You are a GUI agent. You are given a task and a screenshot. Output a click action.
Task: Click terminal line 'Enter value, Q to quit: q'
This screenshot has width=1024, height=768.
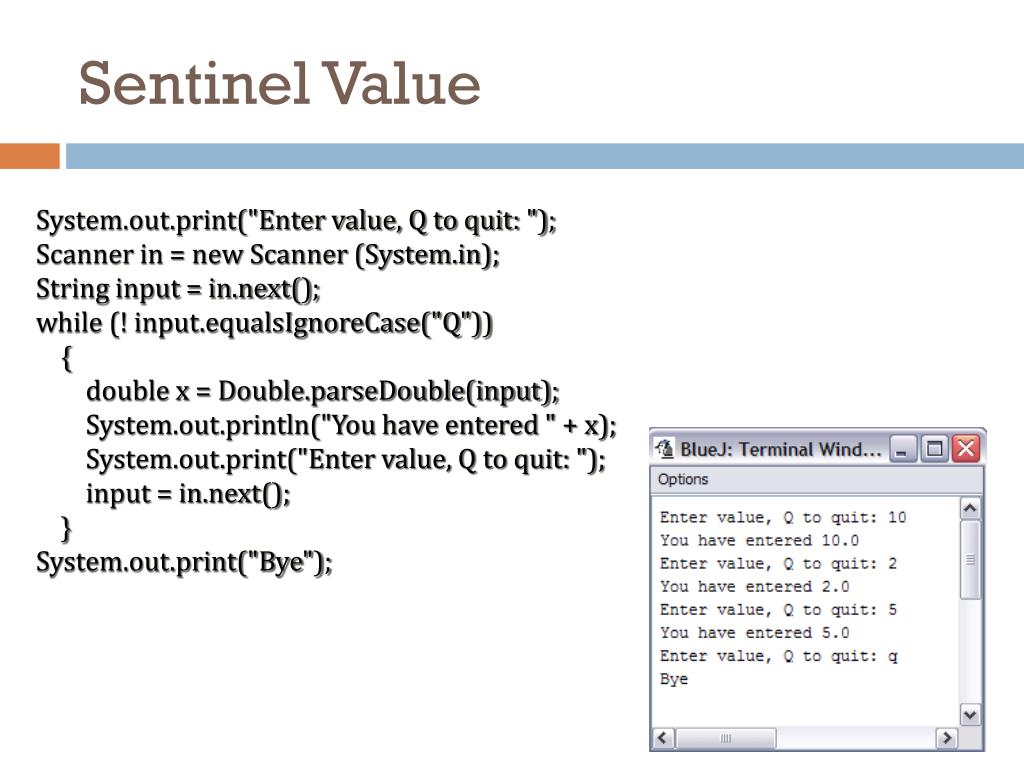click(x=778, y=656)
